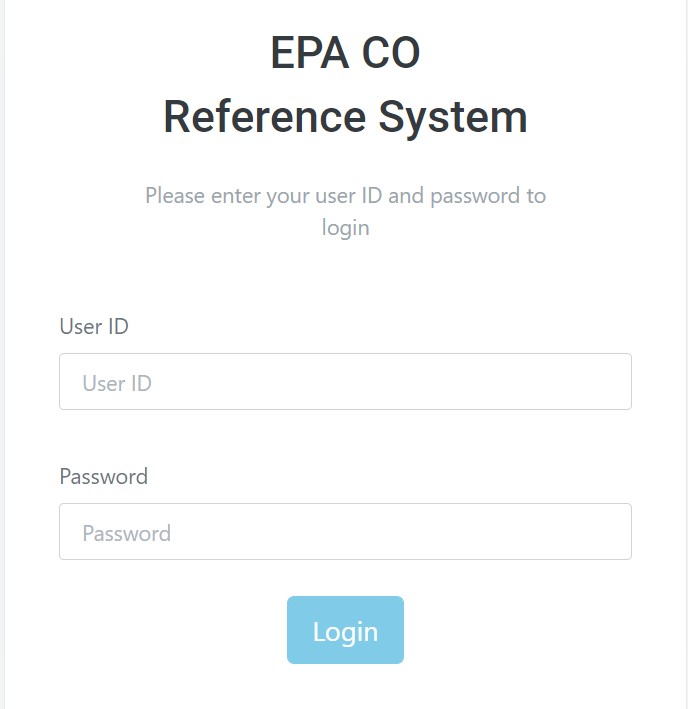
Task: Click the "EPA CO" heading text
Action: point(345,54)
